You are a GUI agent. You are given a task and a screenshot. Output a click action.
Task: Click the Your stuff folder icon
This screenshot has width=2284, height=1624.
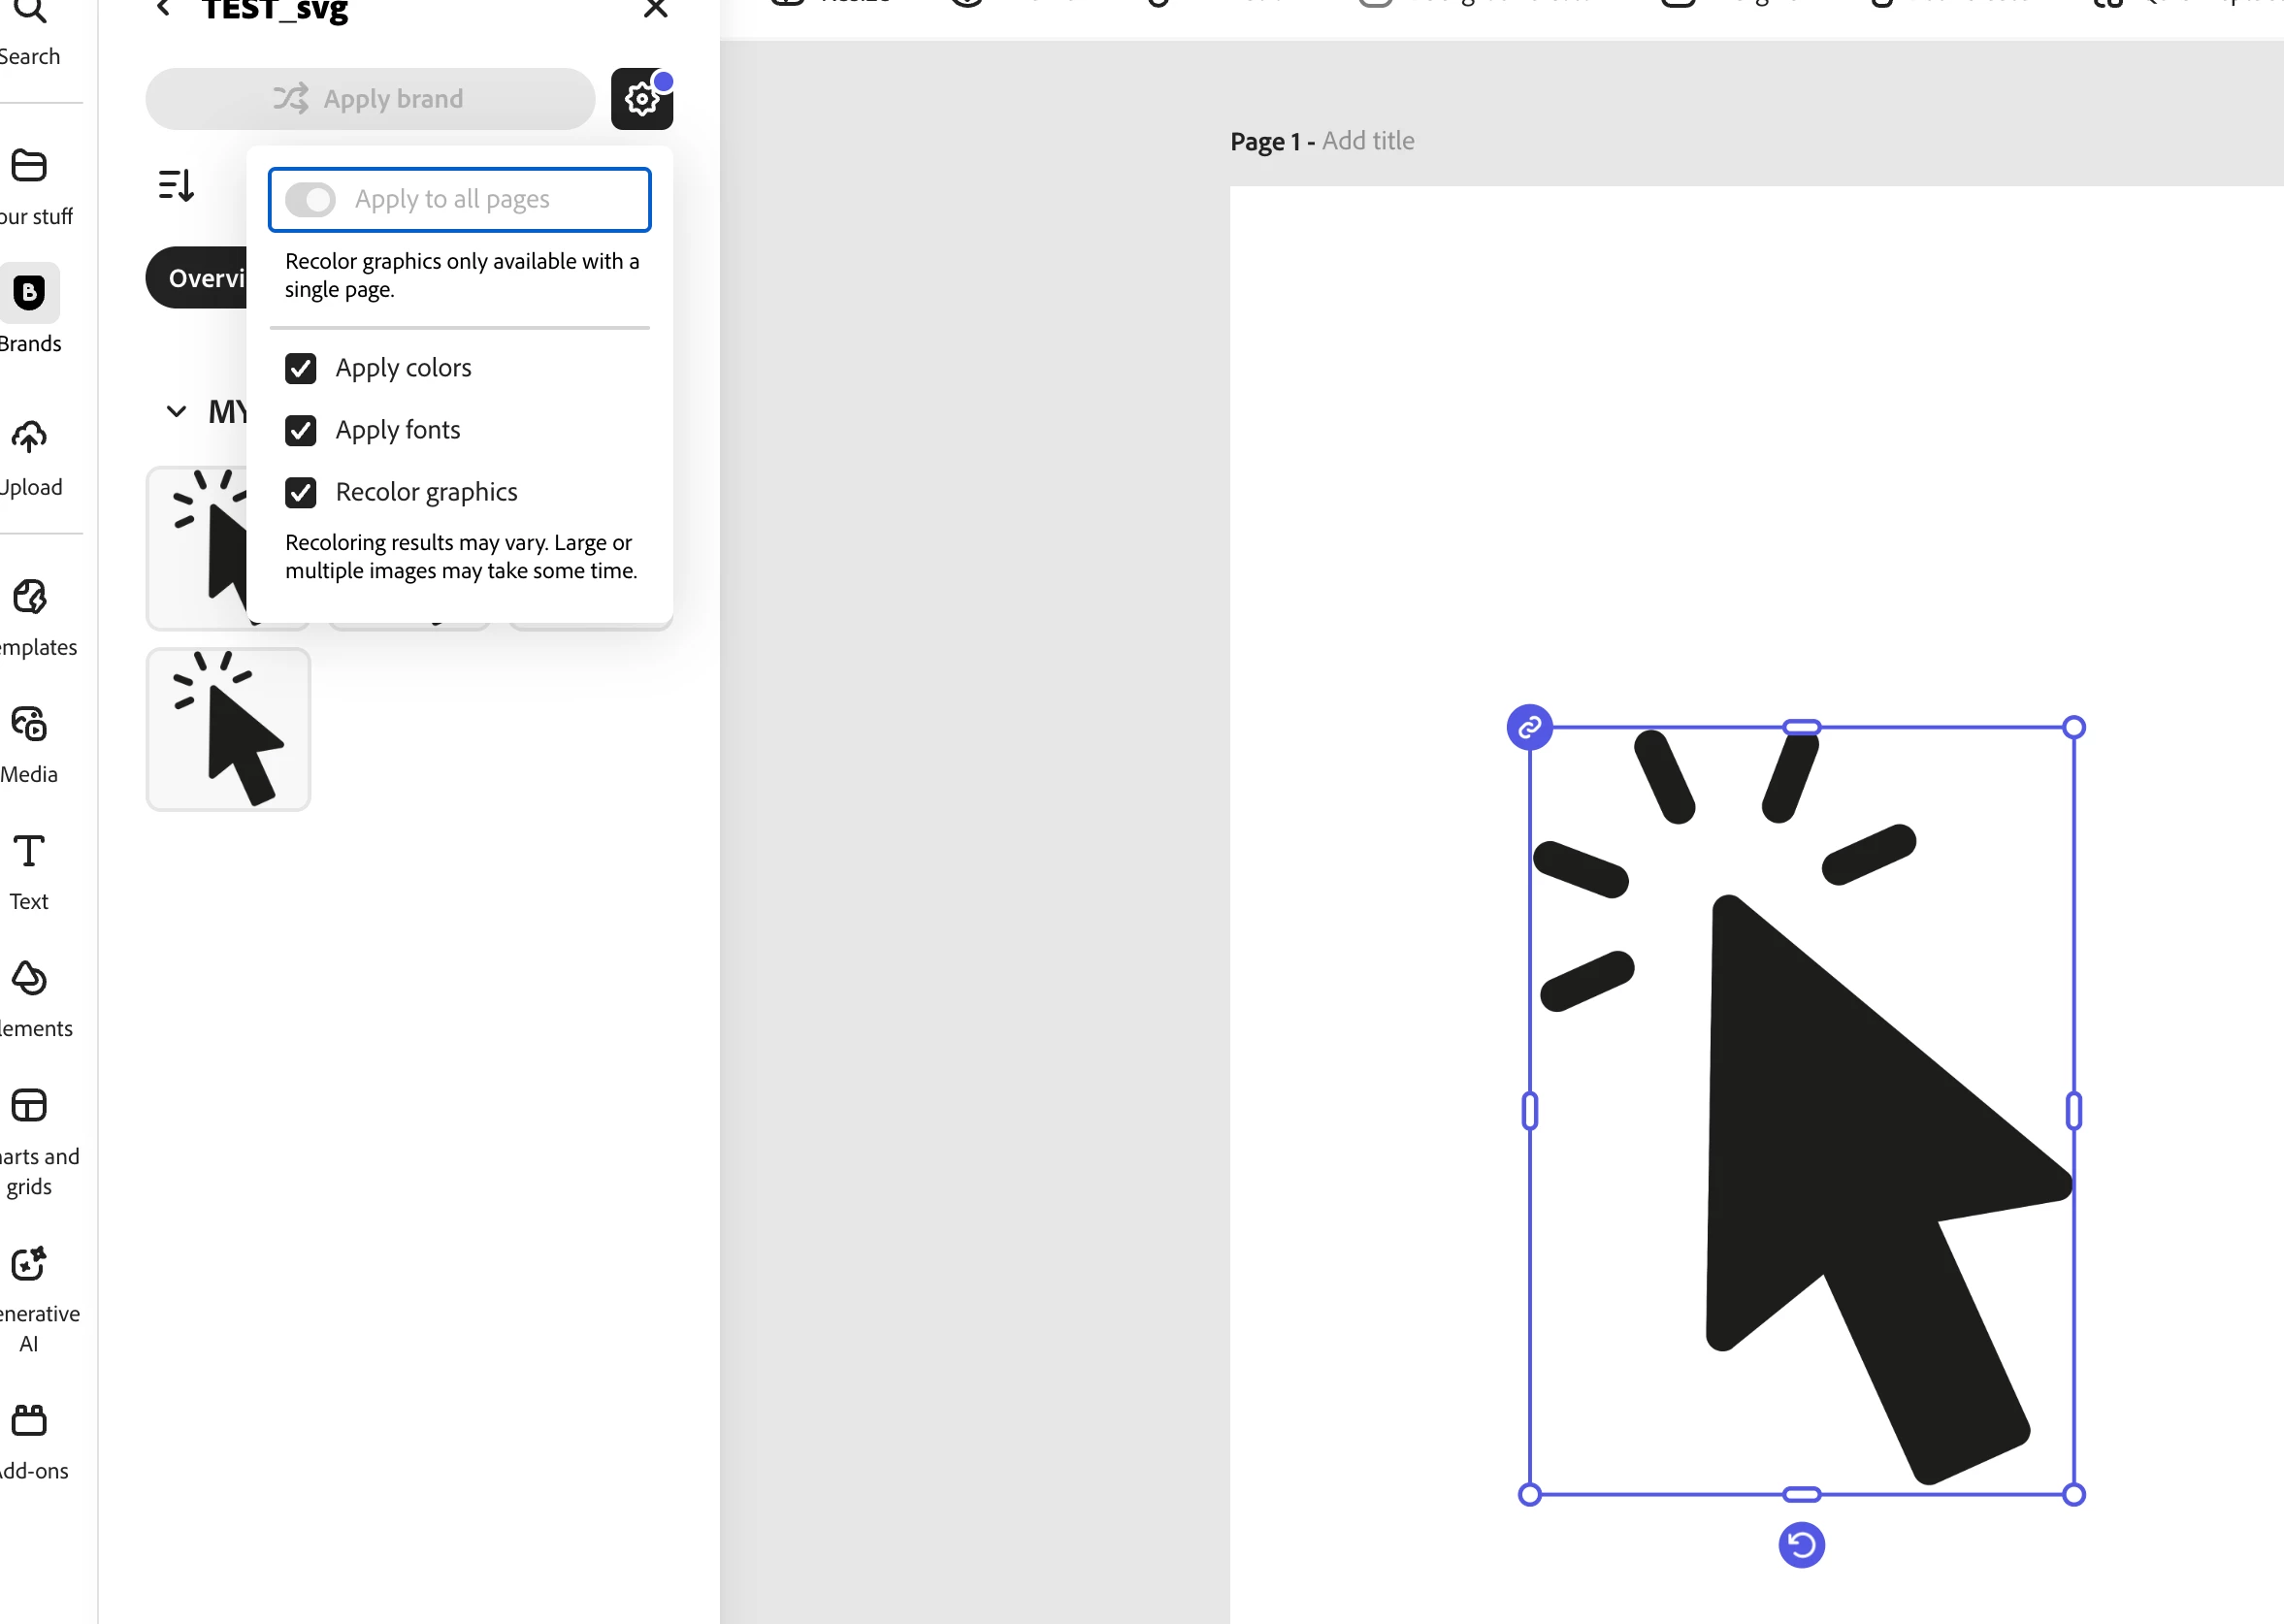point(29,165)
